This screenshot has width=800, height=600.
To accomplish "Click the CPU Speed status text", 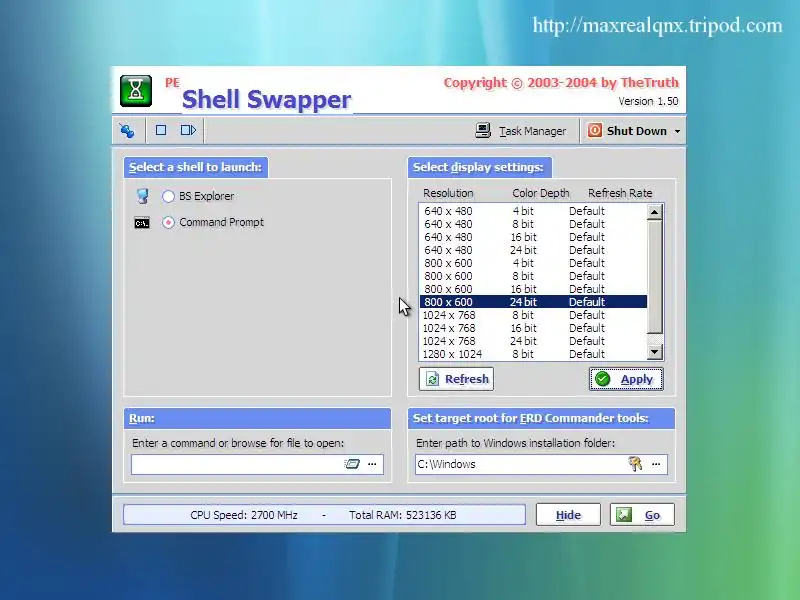I will coord(244,515).
